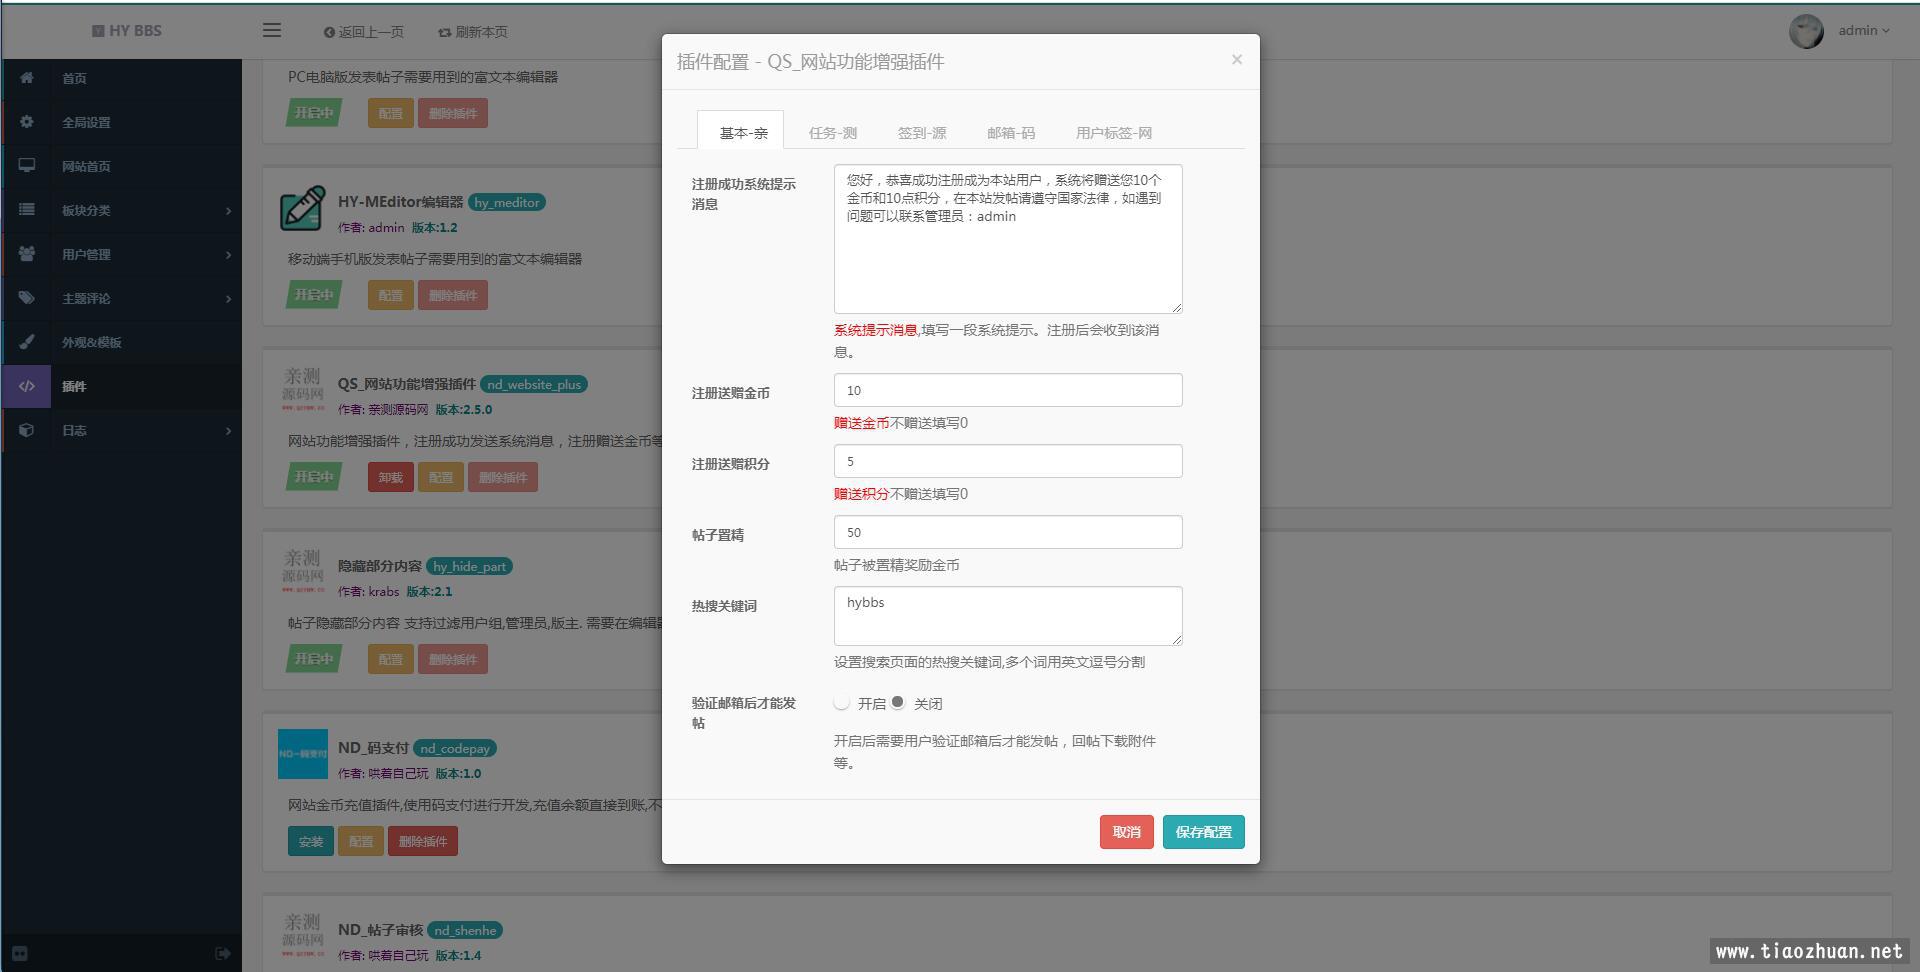
Task: Open 全局设置 in the sidebar
Action: coord(86,122)
